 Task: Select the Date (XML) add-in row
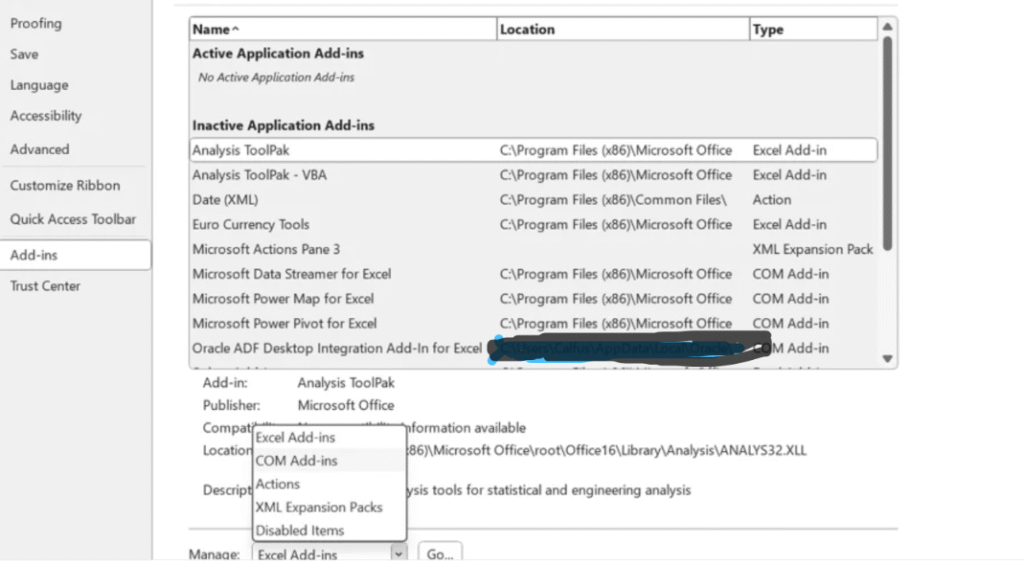point(534,200)
